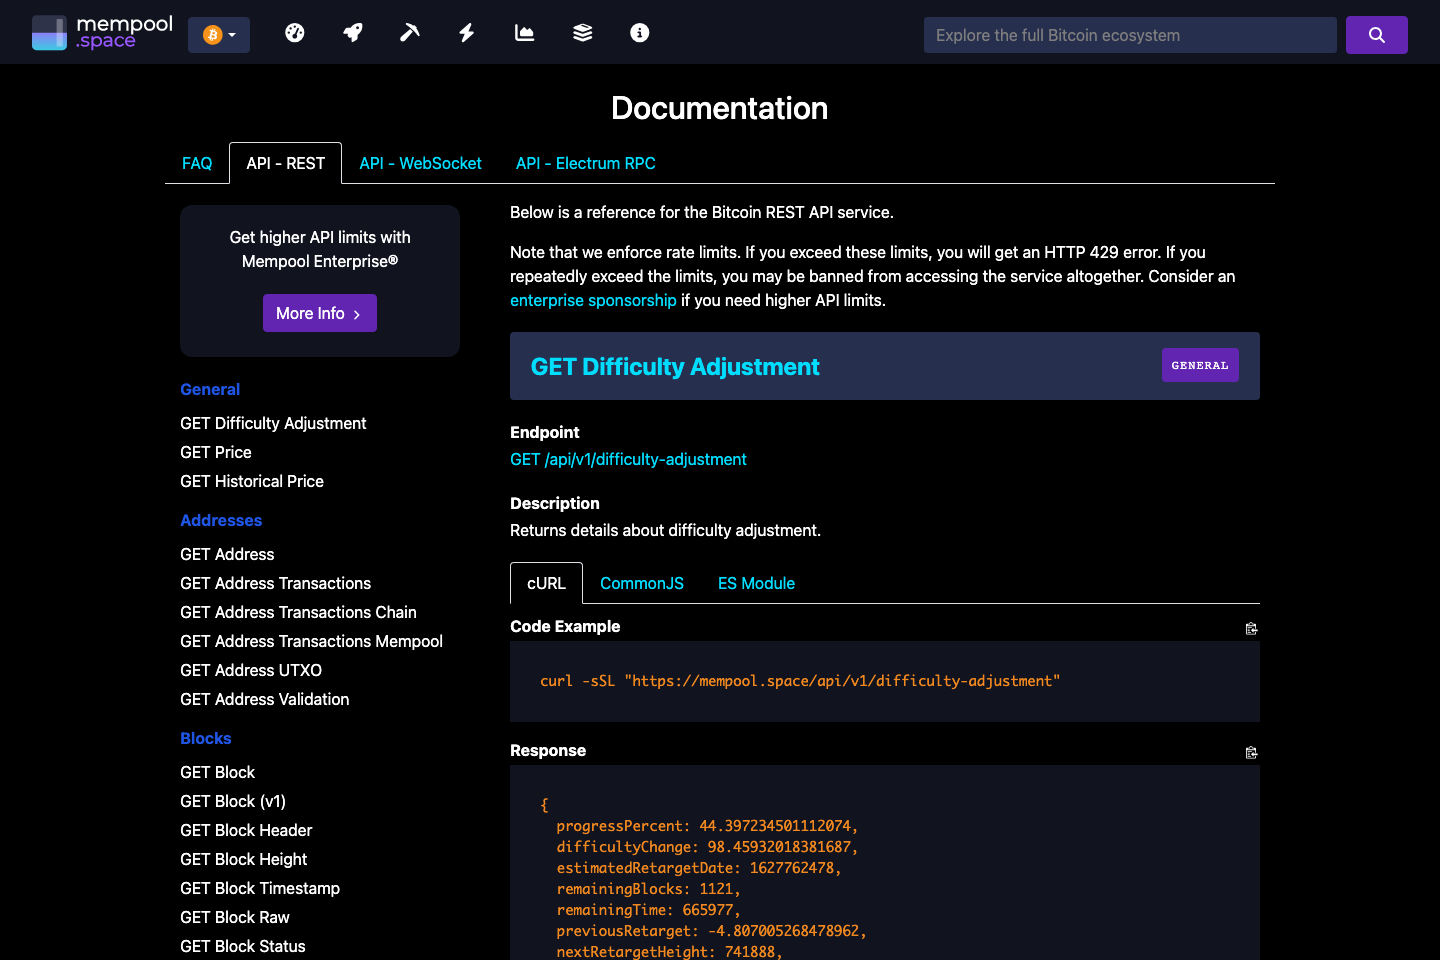Copy the Response JSON to clipboard
Screen dimensions: 1440x960
click(x=1251, y=752)
